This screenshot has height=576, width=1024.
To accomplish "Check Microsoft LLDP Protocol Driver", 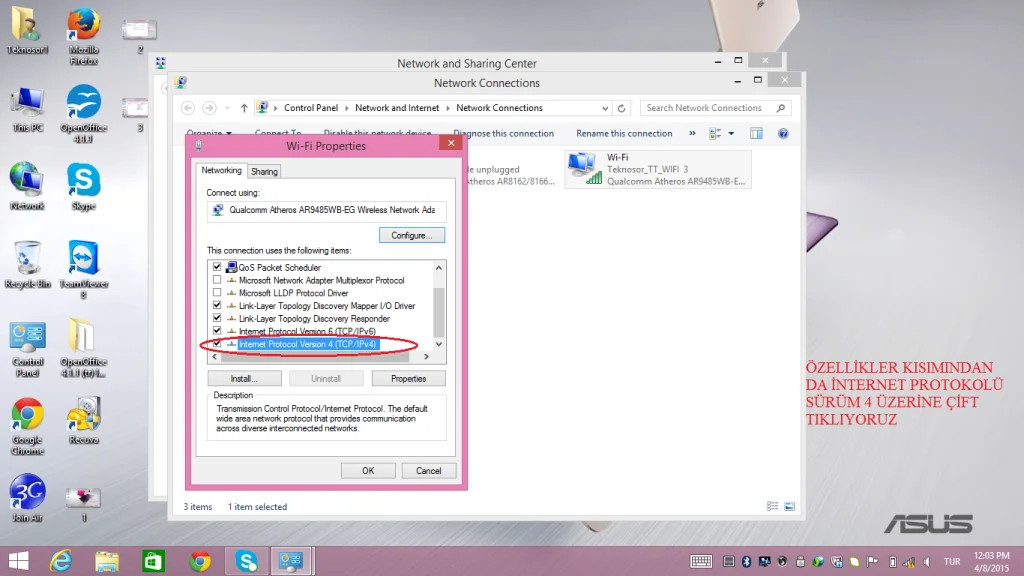I will [x=217, y=293].
